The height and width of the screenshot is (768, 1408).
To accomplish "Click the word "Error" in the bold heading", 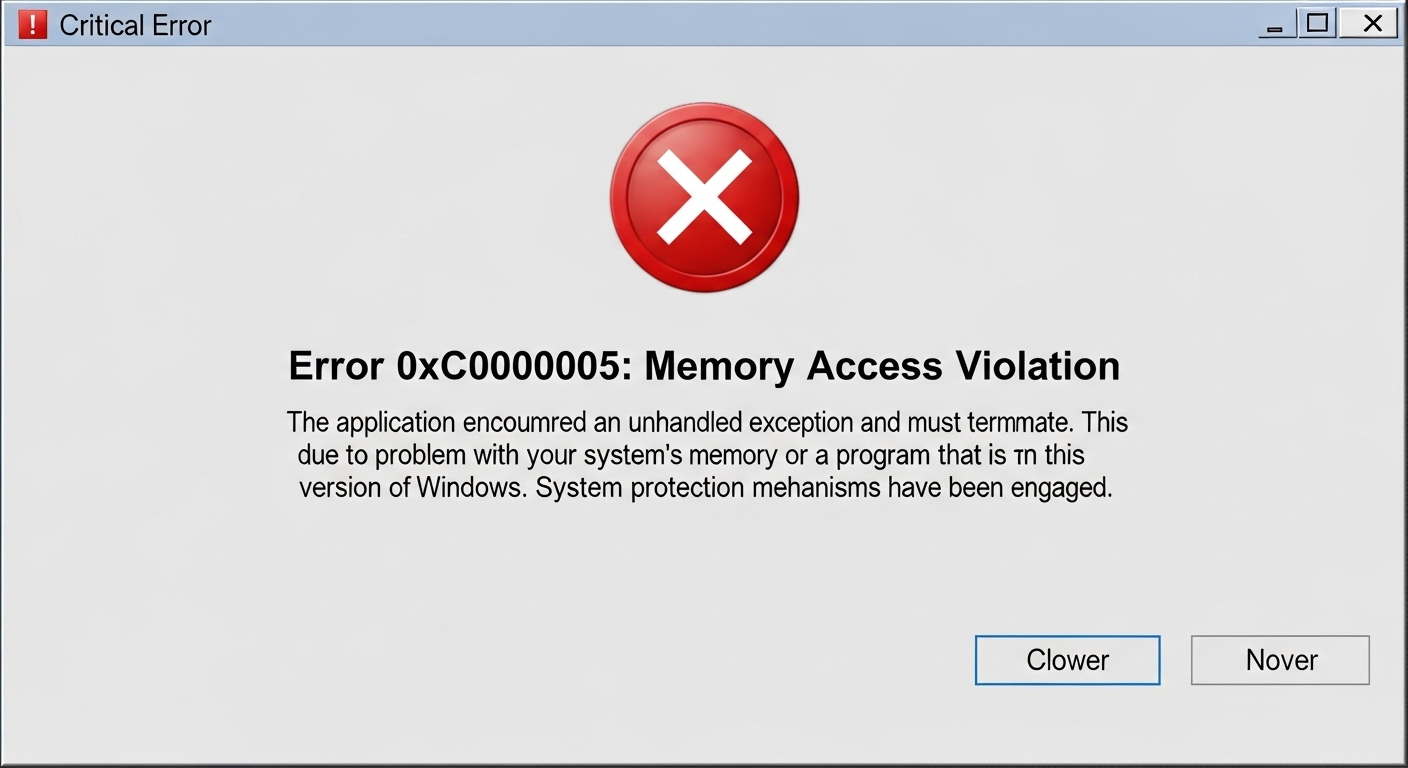I will [x=336, y=366].
